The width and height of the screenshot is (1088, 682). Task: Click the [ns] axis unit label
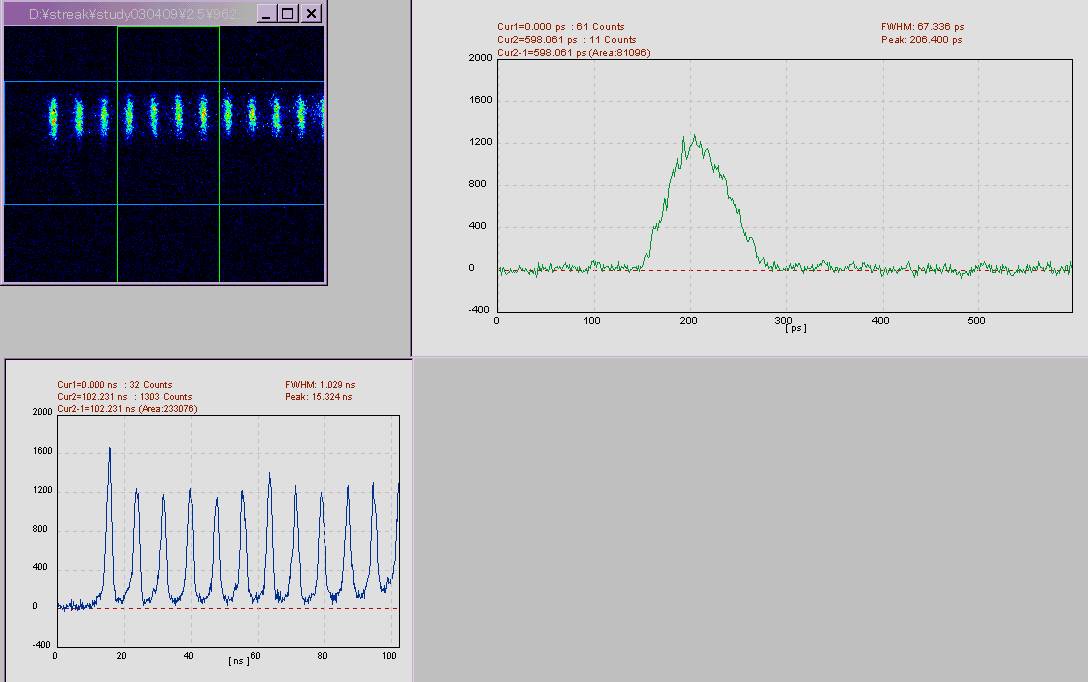239,660
